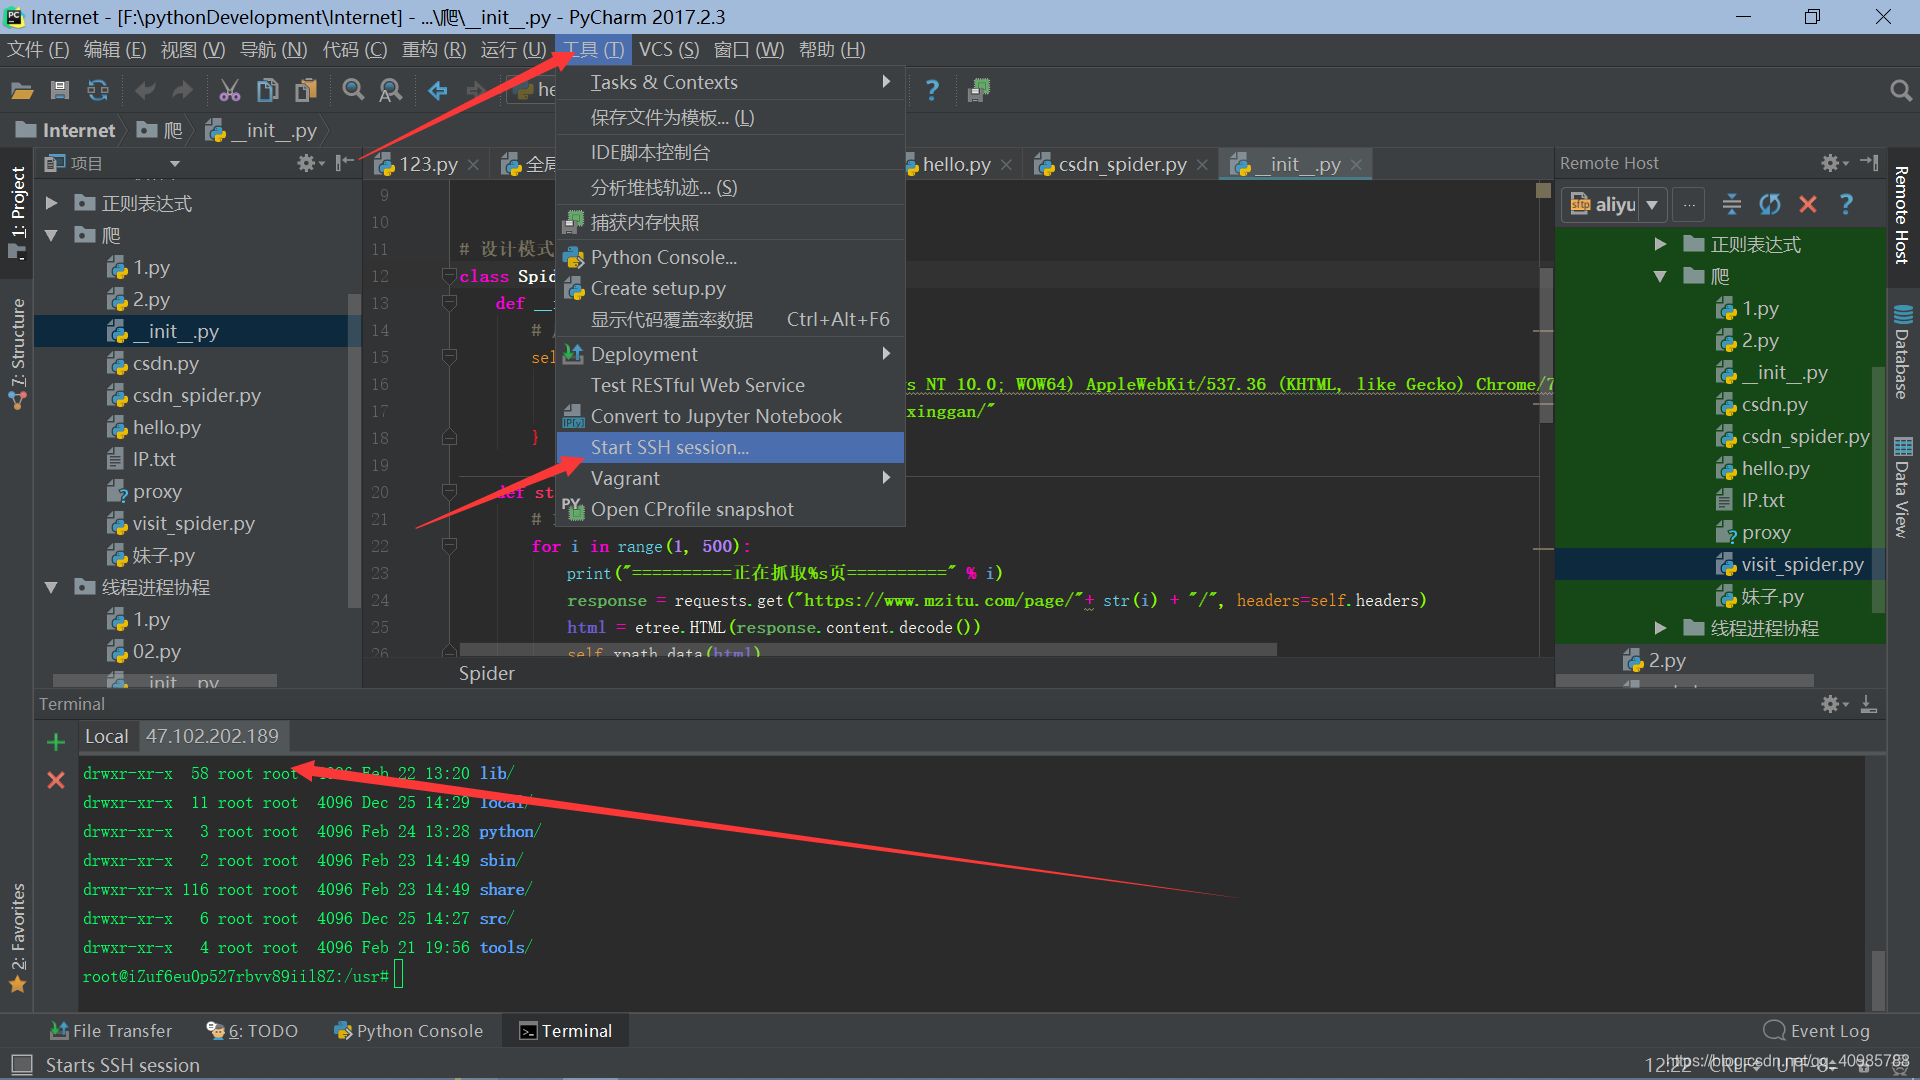Image resolution: width=1920 pixels, height=1080 pixels.
Task: Click the Back navigation arrow icon
Action: 438,91
